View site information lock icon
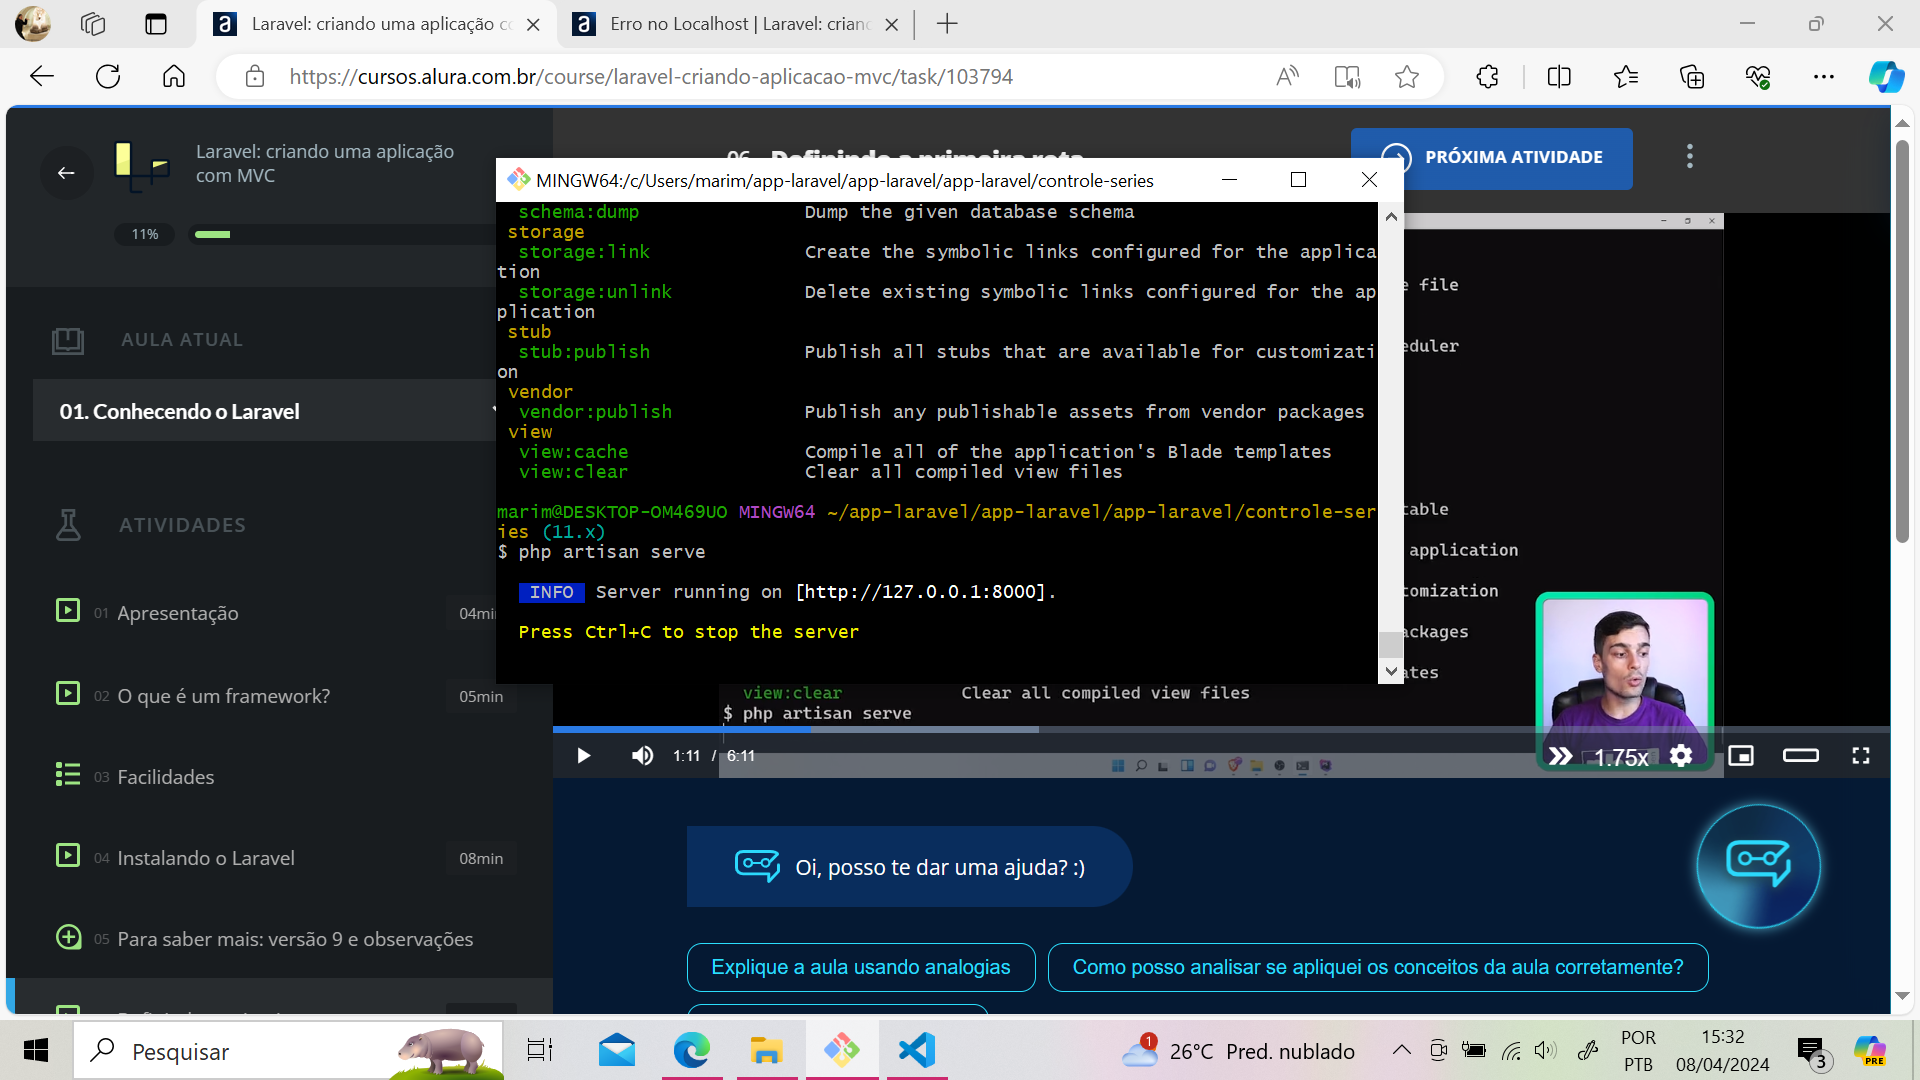This screenshot has width=1920, height=1080. pyautogui.click(x=254, y=77)
